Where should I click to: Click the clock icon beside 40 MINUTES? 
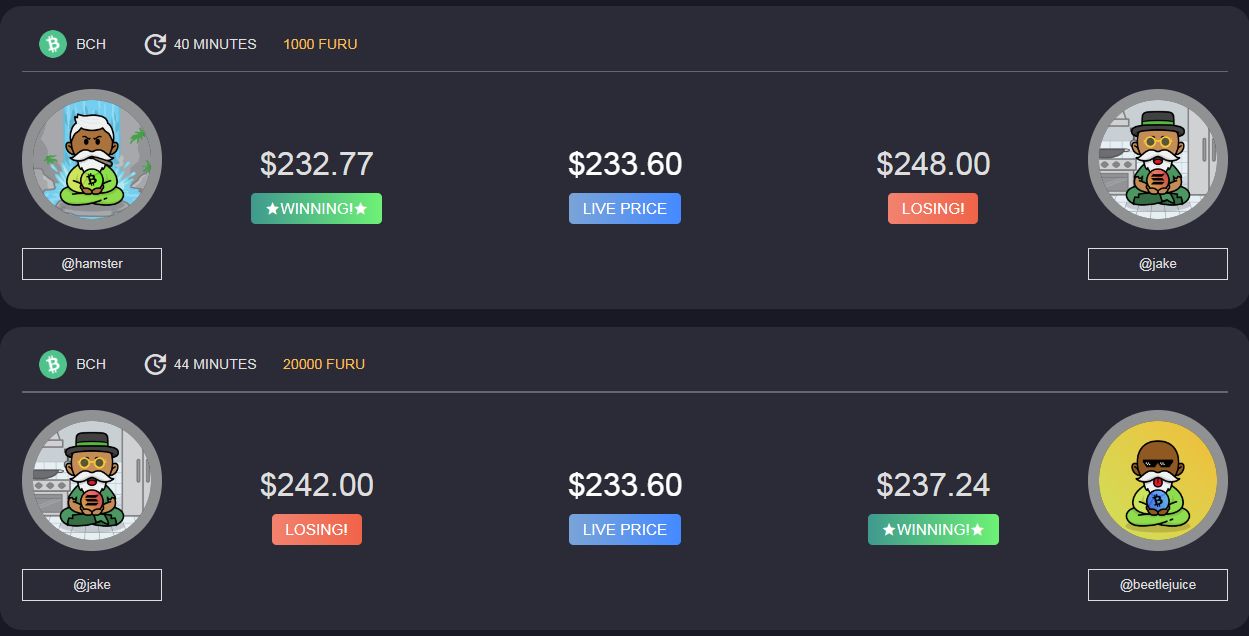pos(155,44)
